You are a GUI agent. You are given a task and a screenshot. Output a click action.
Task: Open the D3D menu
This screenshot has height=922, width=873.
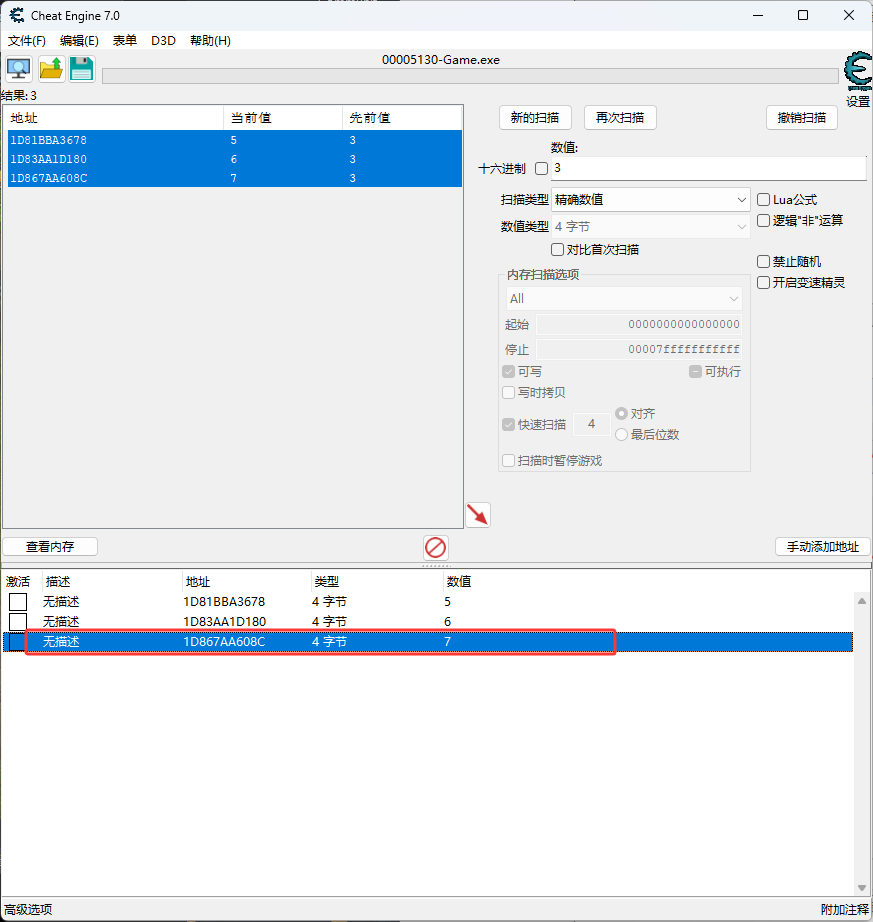coord(163,41)
